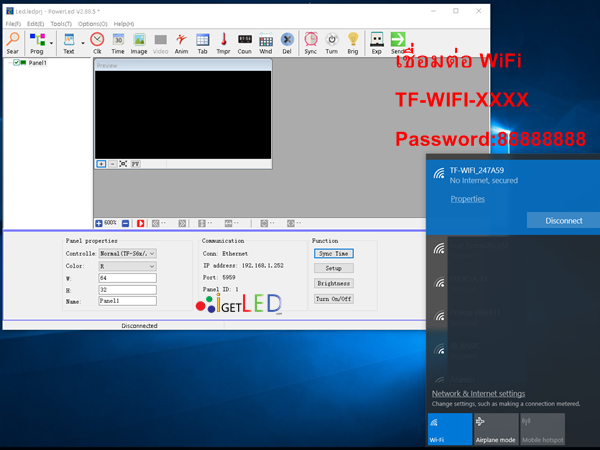Open the Tools(T) menu

pos(61,24)
